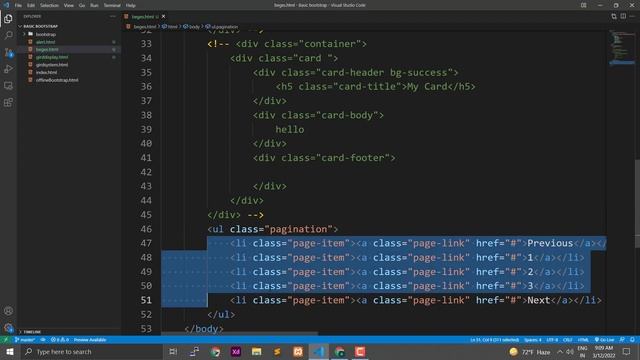Open griddisplay.html in Explorer

52,57
